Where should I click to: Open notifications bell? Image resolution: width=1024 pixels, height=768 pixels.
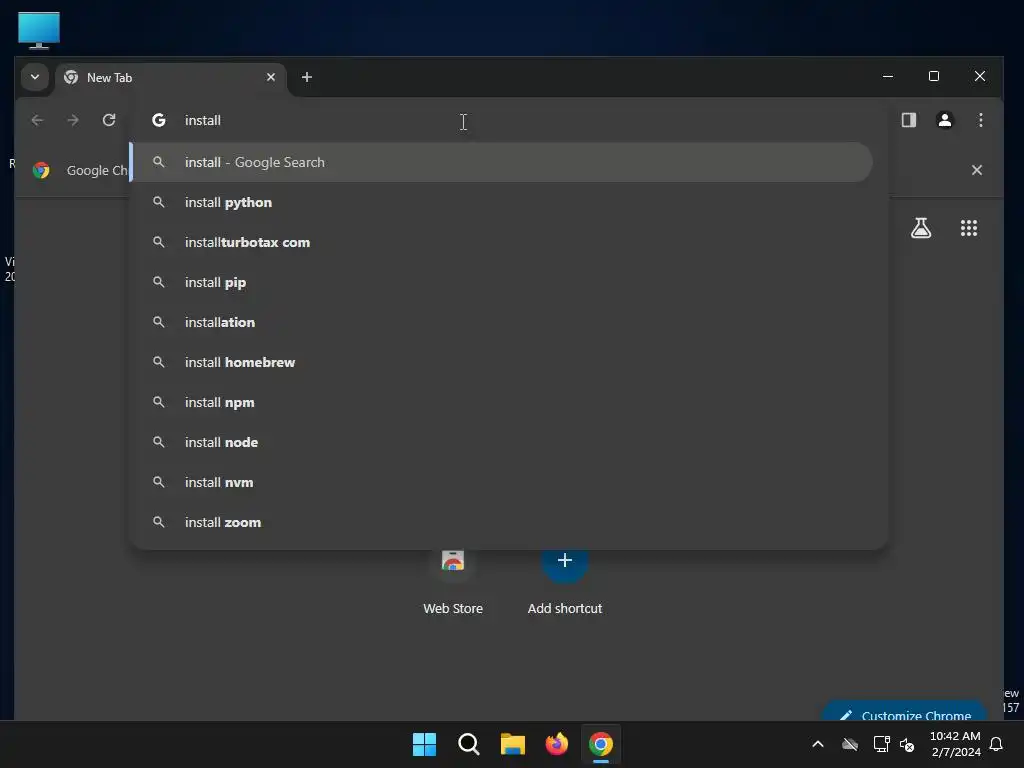996,744
